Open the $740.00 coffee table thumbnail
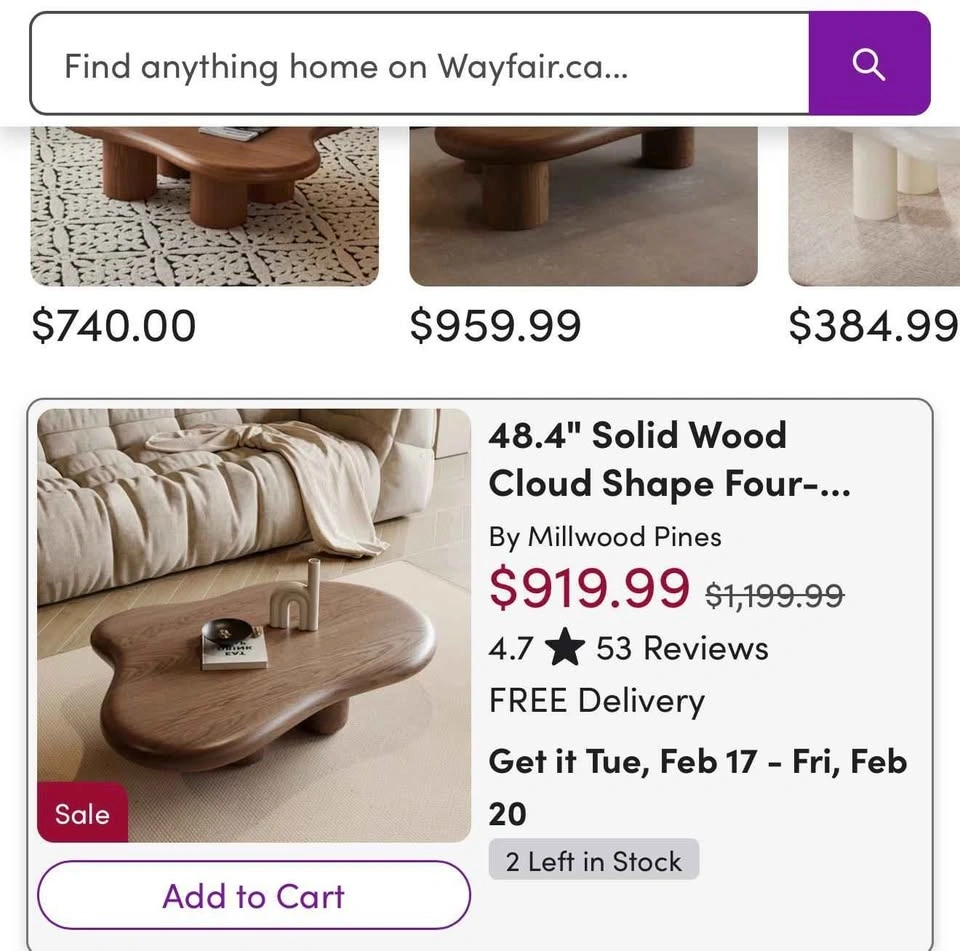 coord(205,206)
